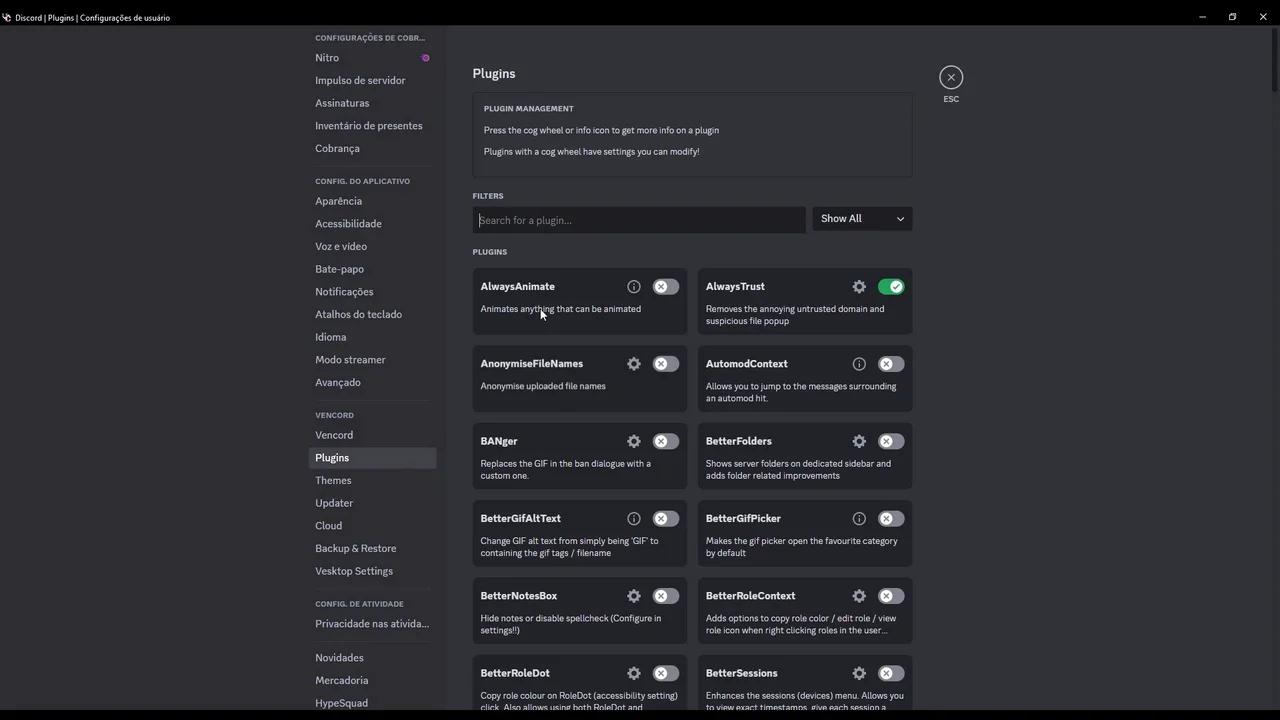Screen dimensions: 1280x720
Task: Open the AlwaysAnimate info icon
Action: (x=634, y=287)
